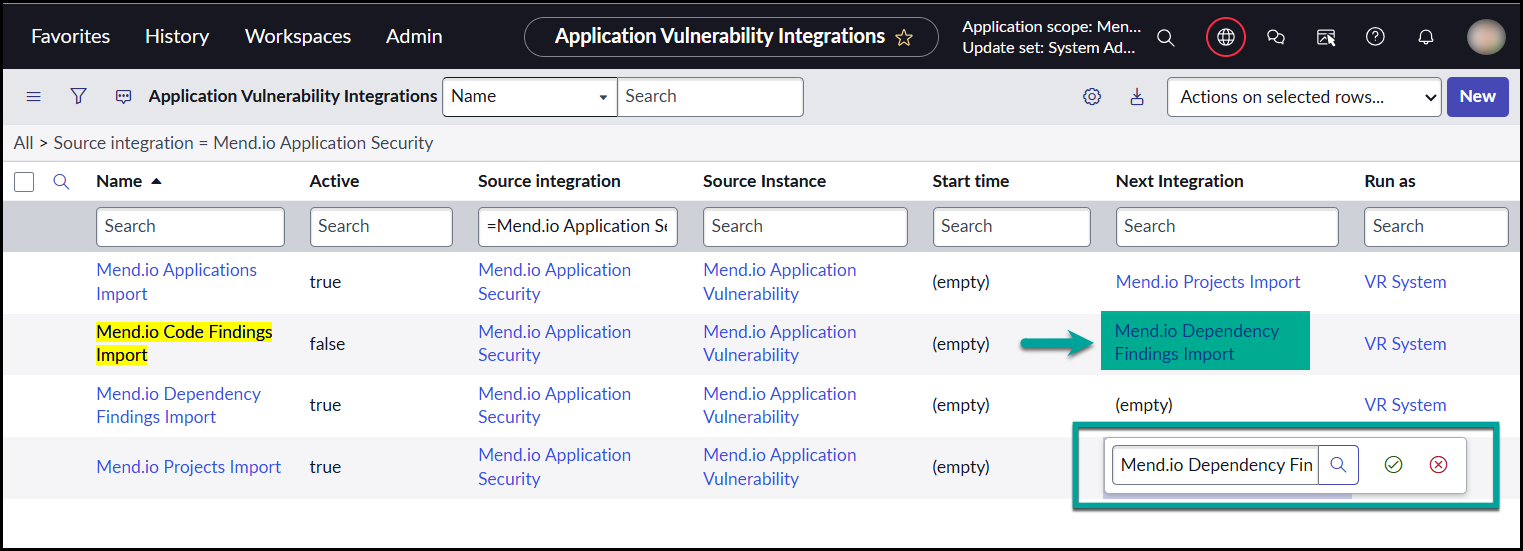
Task: Click the New button
Action: pos(1477,97)
